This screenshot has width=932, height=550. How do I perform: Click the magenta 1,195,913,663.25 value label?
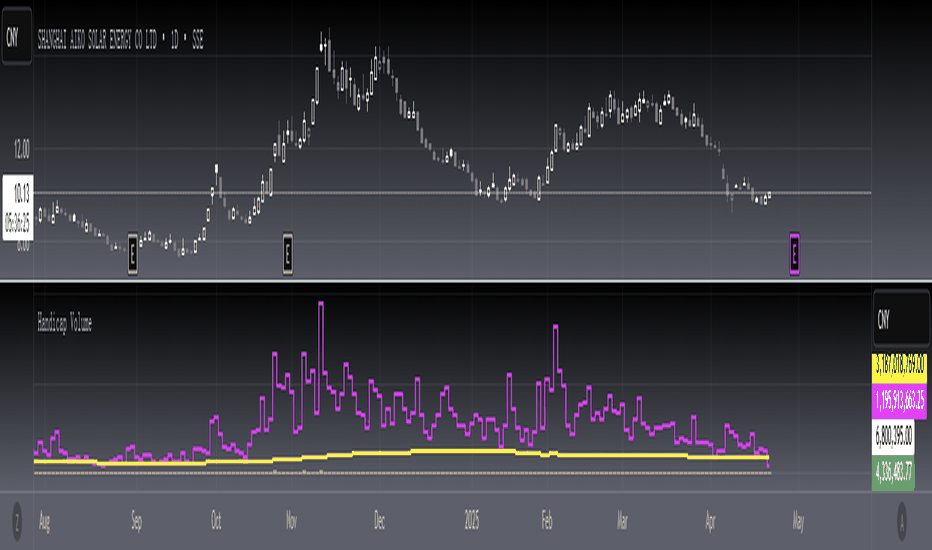(899, 401)
